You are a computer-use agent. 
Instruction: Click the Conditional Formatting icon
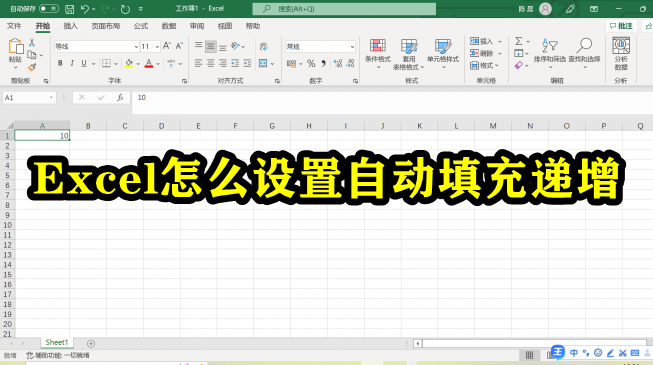coord(378,45)
